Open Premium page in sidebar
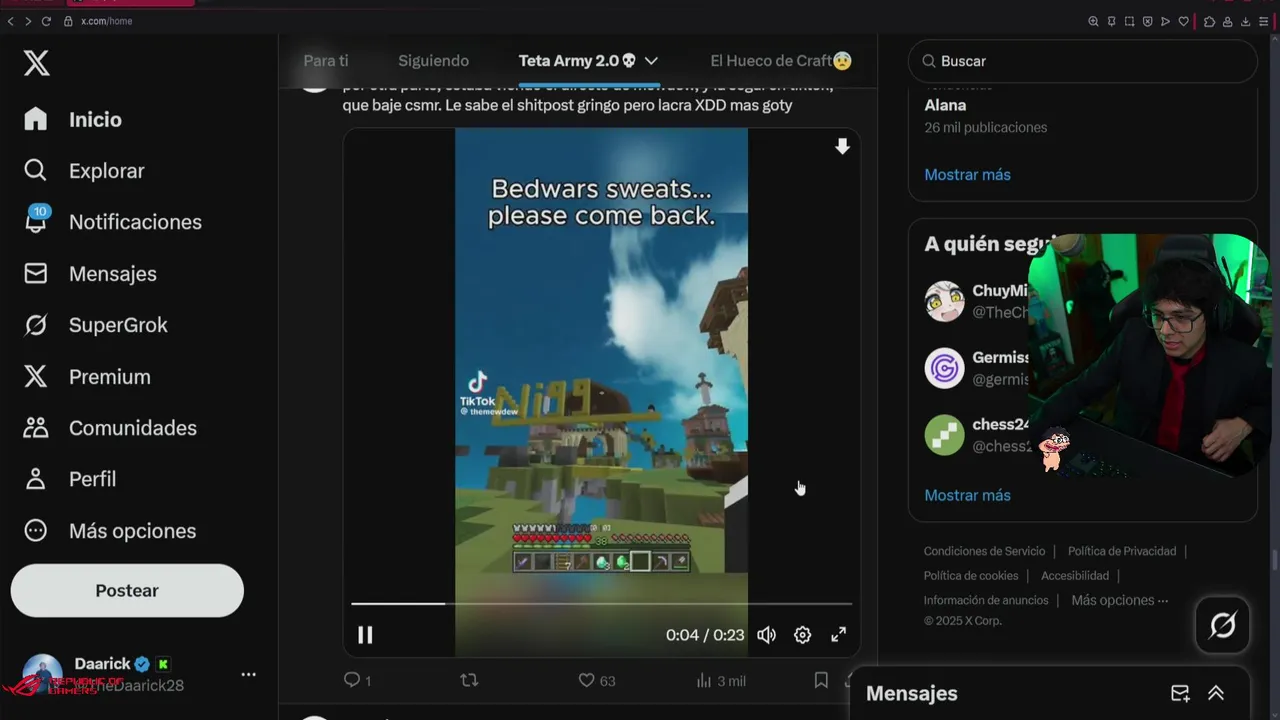The width and height of the screenshot is (1280, 720). pos(86,377)
